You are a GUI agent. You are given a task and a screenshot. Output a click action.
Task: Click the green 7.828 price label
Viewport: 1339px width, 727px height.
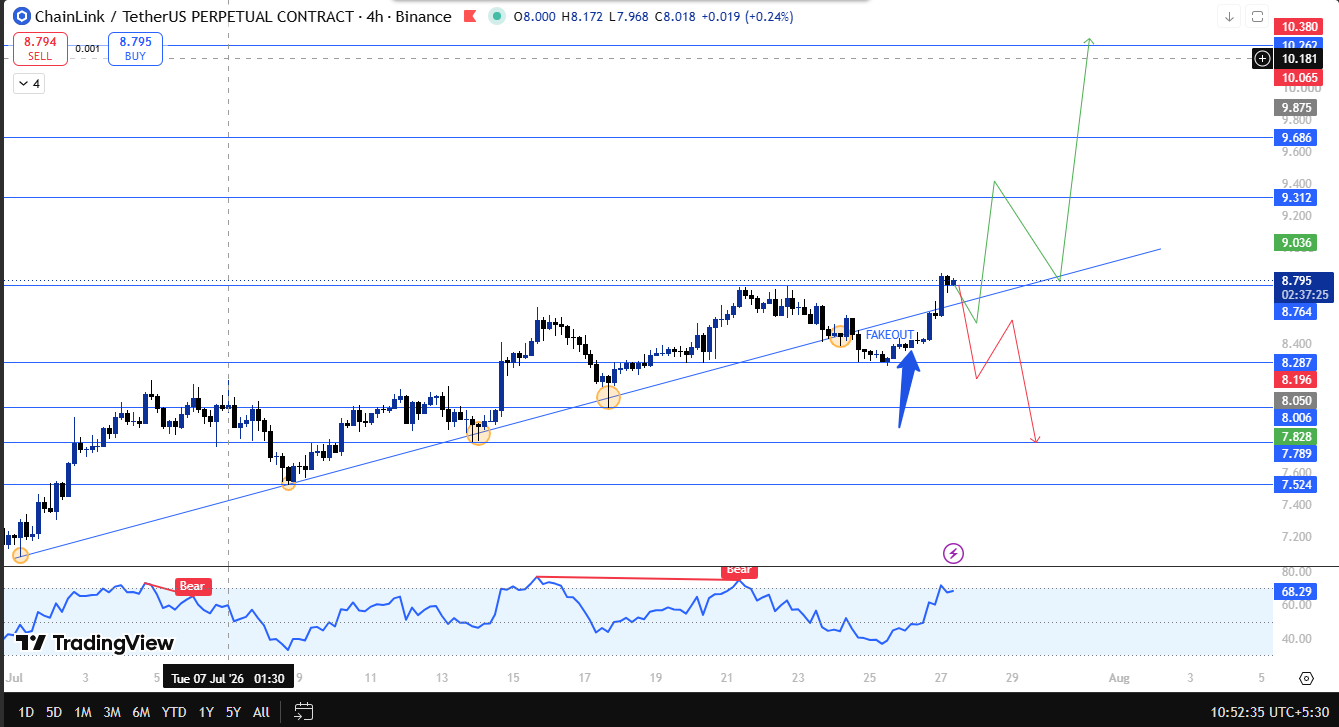point(1298,437)
